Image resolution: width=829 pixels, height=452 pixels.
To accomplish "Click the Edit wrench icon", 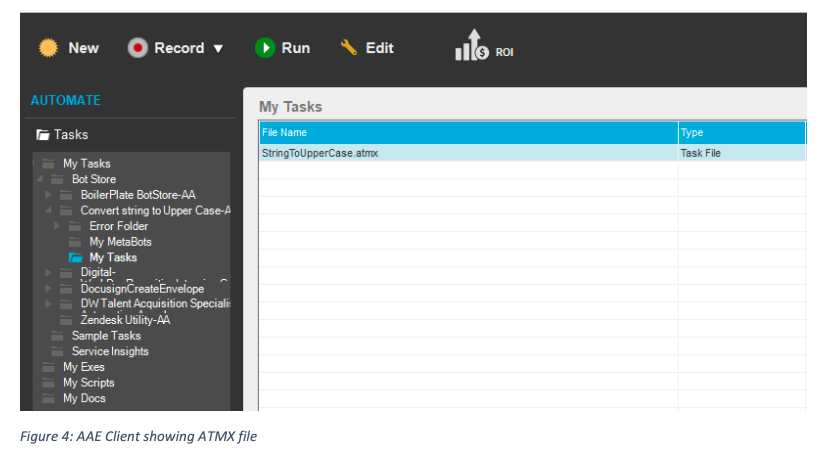I will pos(348,48).
